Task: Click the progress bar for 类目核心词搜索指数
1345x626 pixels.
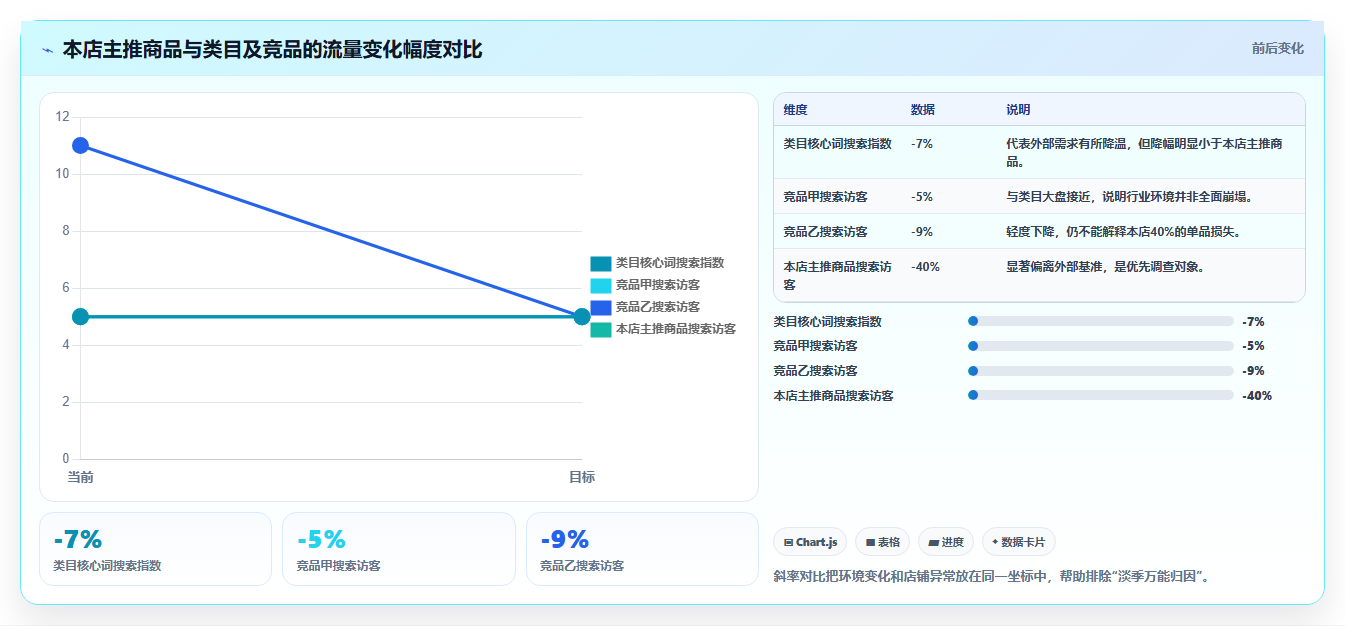Action: pos(1101,321)
